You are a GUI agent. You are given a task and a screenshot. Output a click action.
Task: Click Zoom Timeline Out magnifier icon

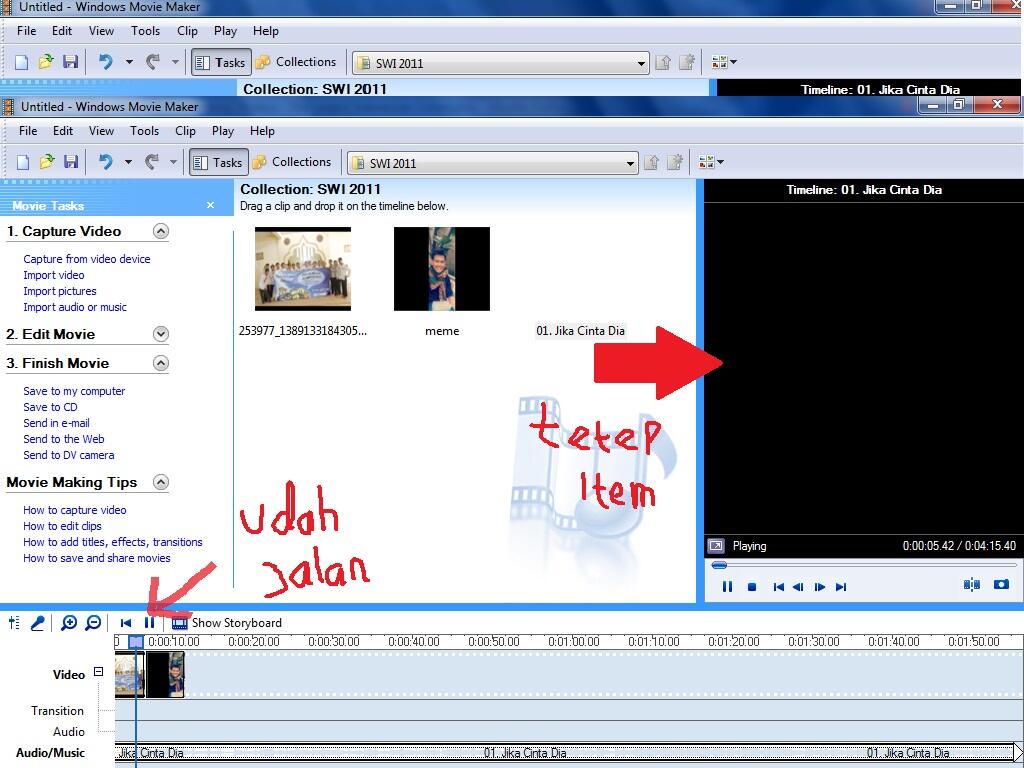coord(93,623)
